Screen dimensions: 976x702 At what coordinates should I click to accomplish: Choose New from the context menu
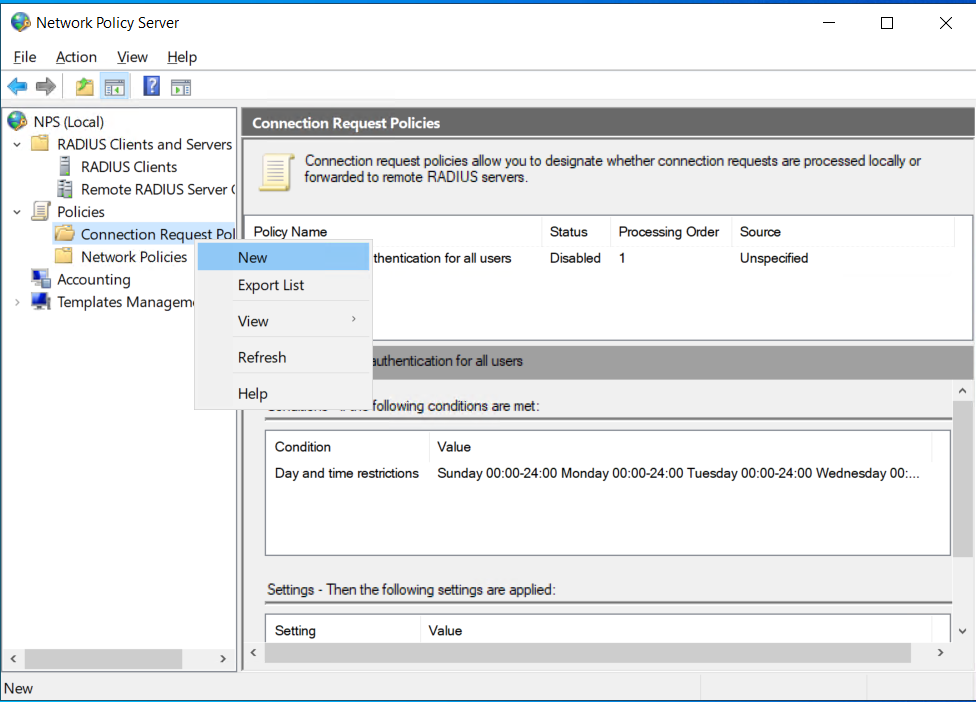(x=283, y=258)
